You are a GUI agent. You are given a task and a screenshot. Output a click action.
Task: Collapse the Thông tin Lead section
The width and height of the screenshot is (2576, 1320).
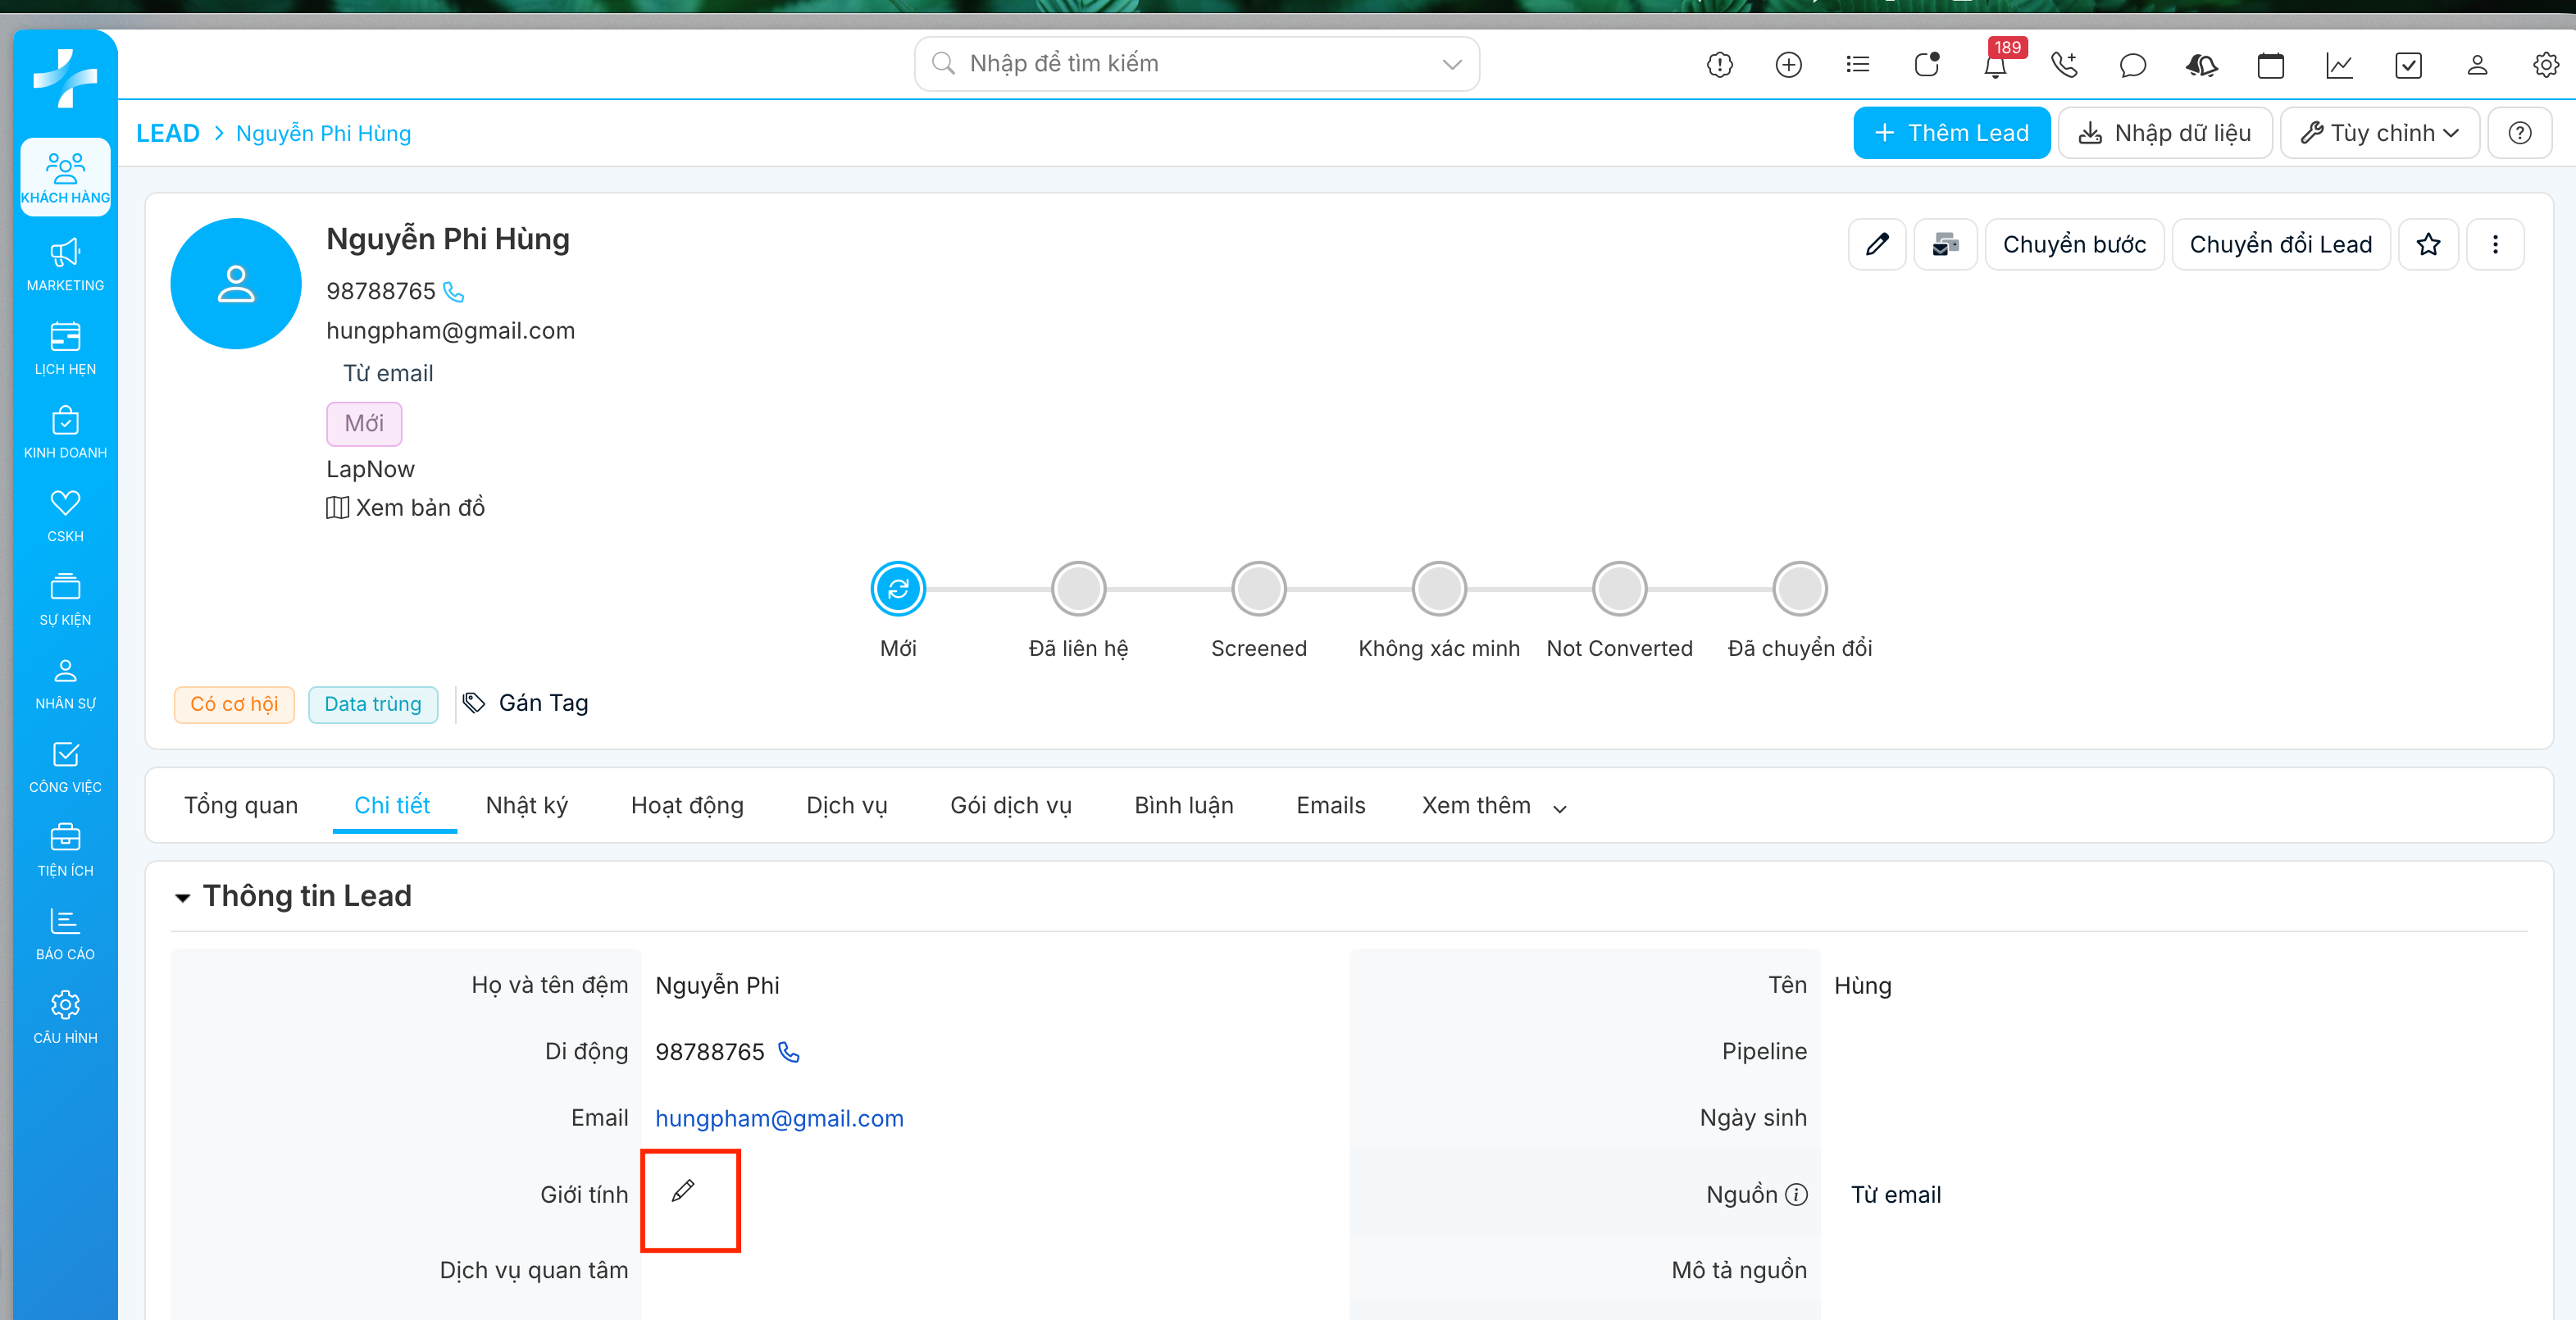183,897
